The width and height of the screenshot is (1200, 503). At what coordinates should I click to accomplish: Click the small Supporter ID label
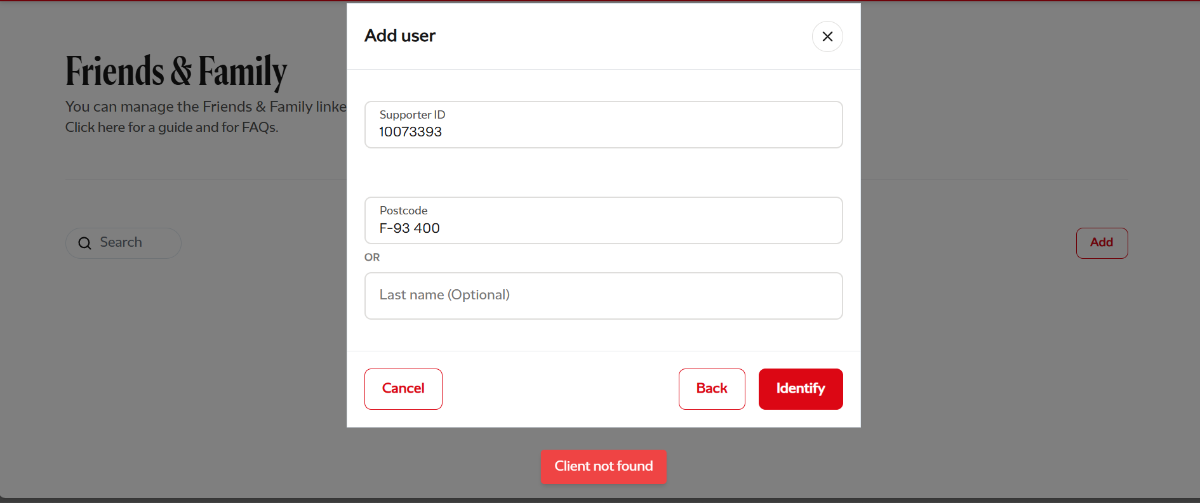[412, 115]
